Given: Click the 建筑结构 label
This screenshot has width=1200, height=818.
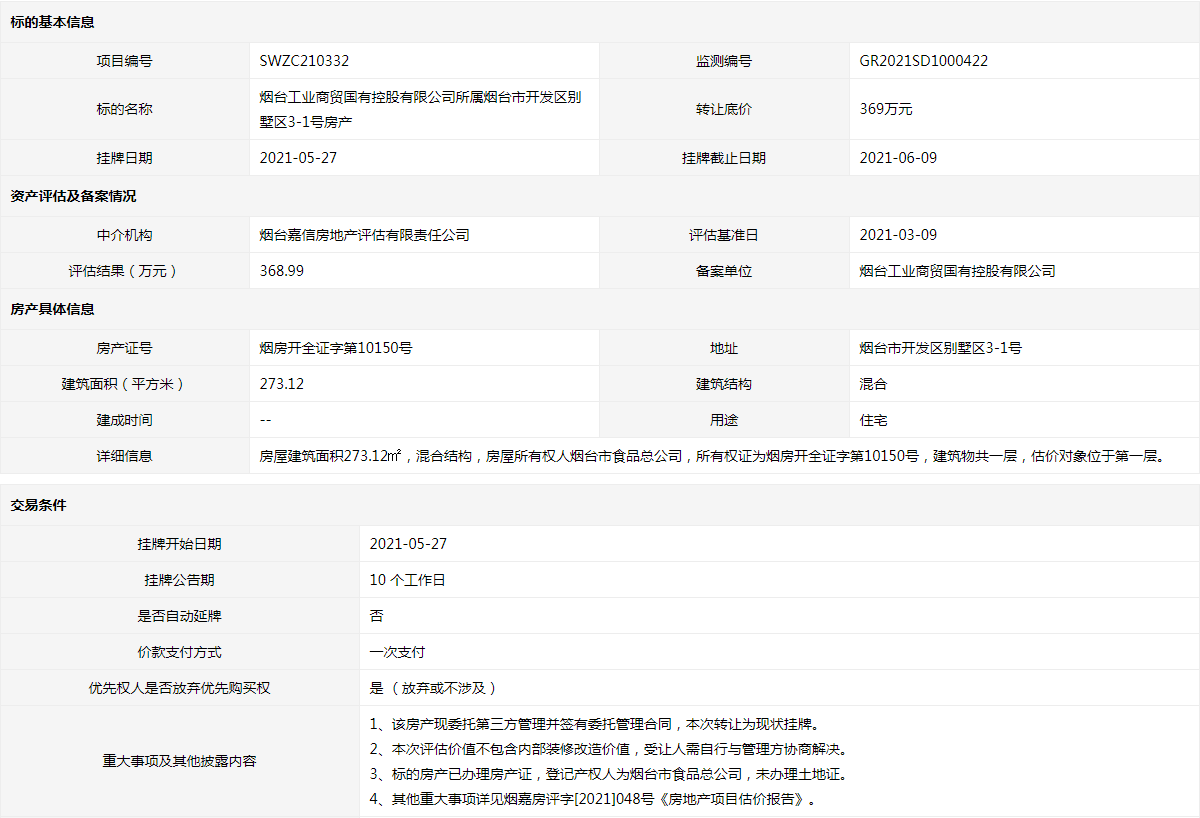Looking at the screenshot, I should (724, 384).
